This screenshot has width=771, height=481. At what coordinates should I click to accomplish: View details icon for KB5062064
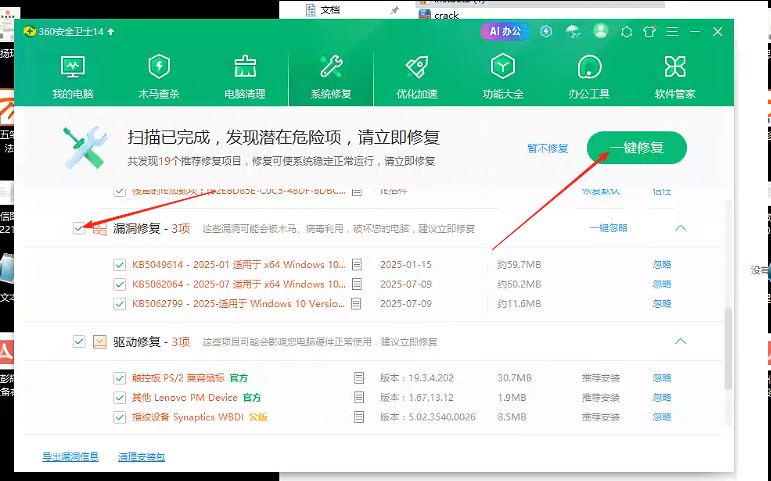click(357, 284)
